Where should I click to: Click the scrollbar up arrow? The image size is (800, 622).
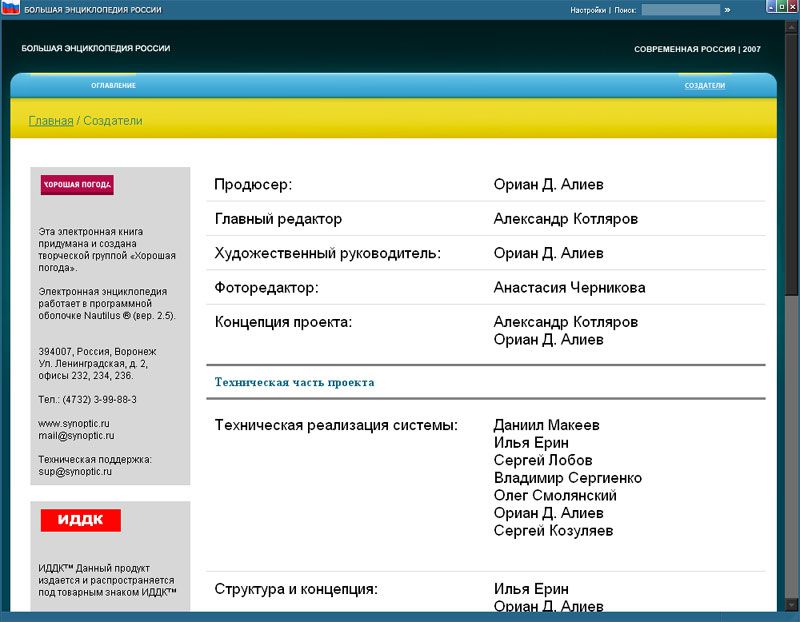click(x=792, y=27)
